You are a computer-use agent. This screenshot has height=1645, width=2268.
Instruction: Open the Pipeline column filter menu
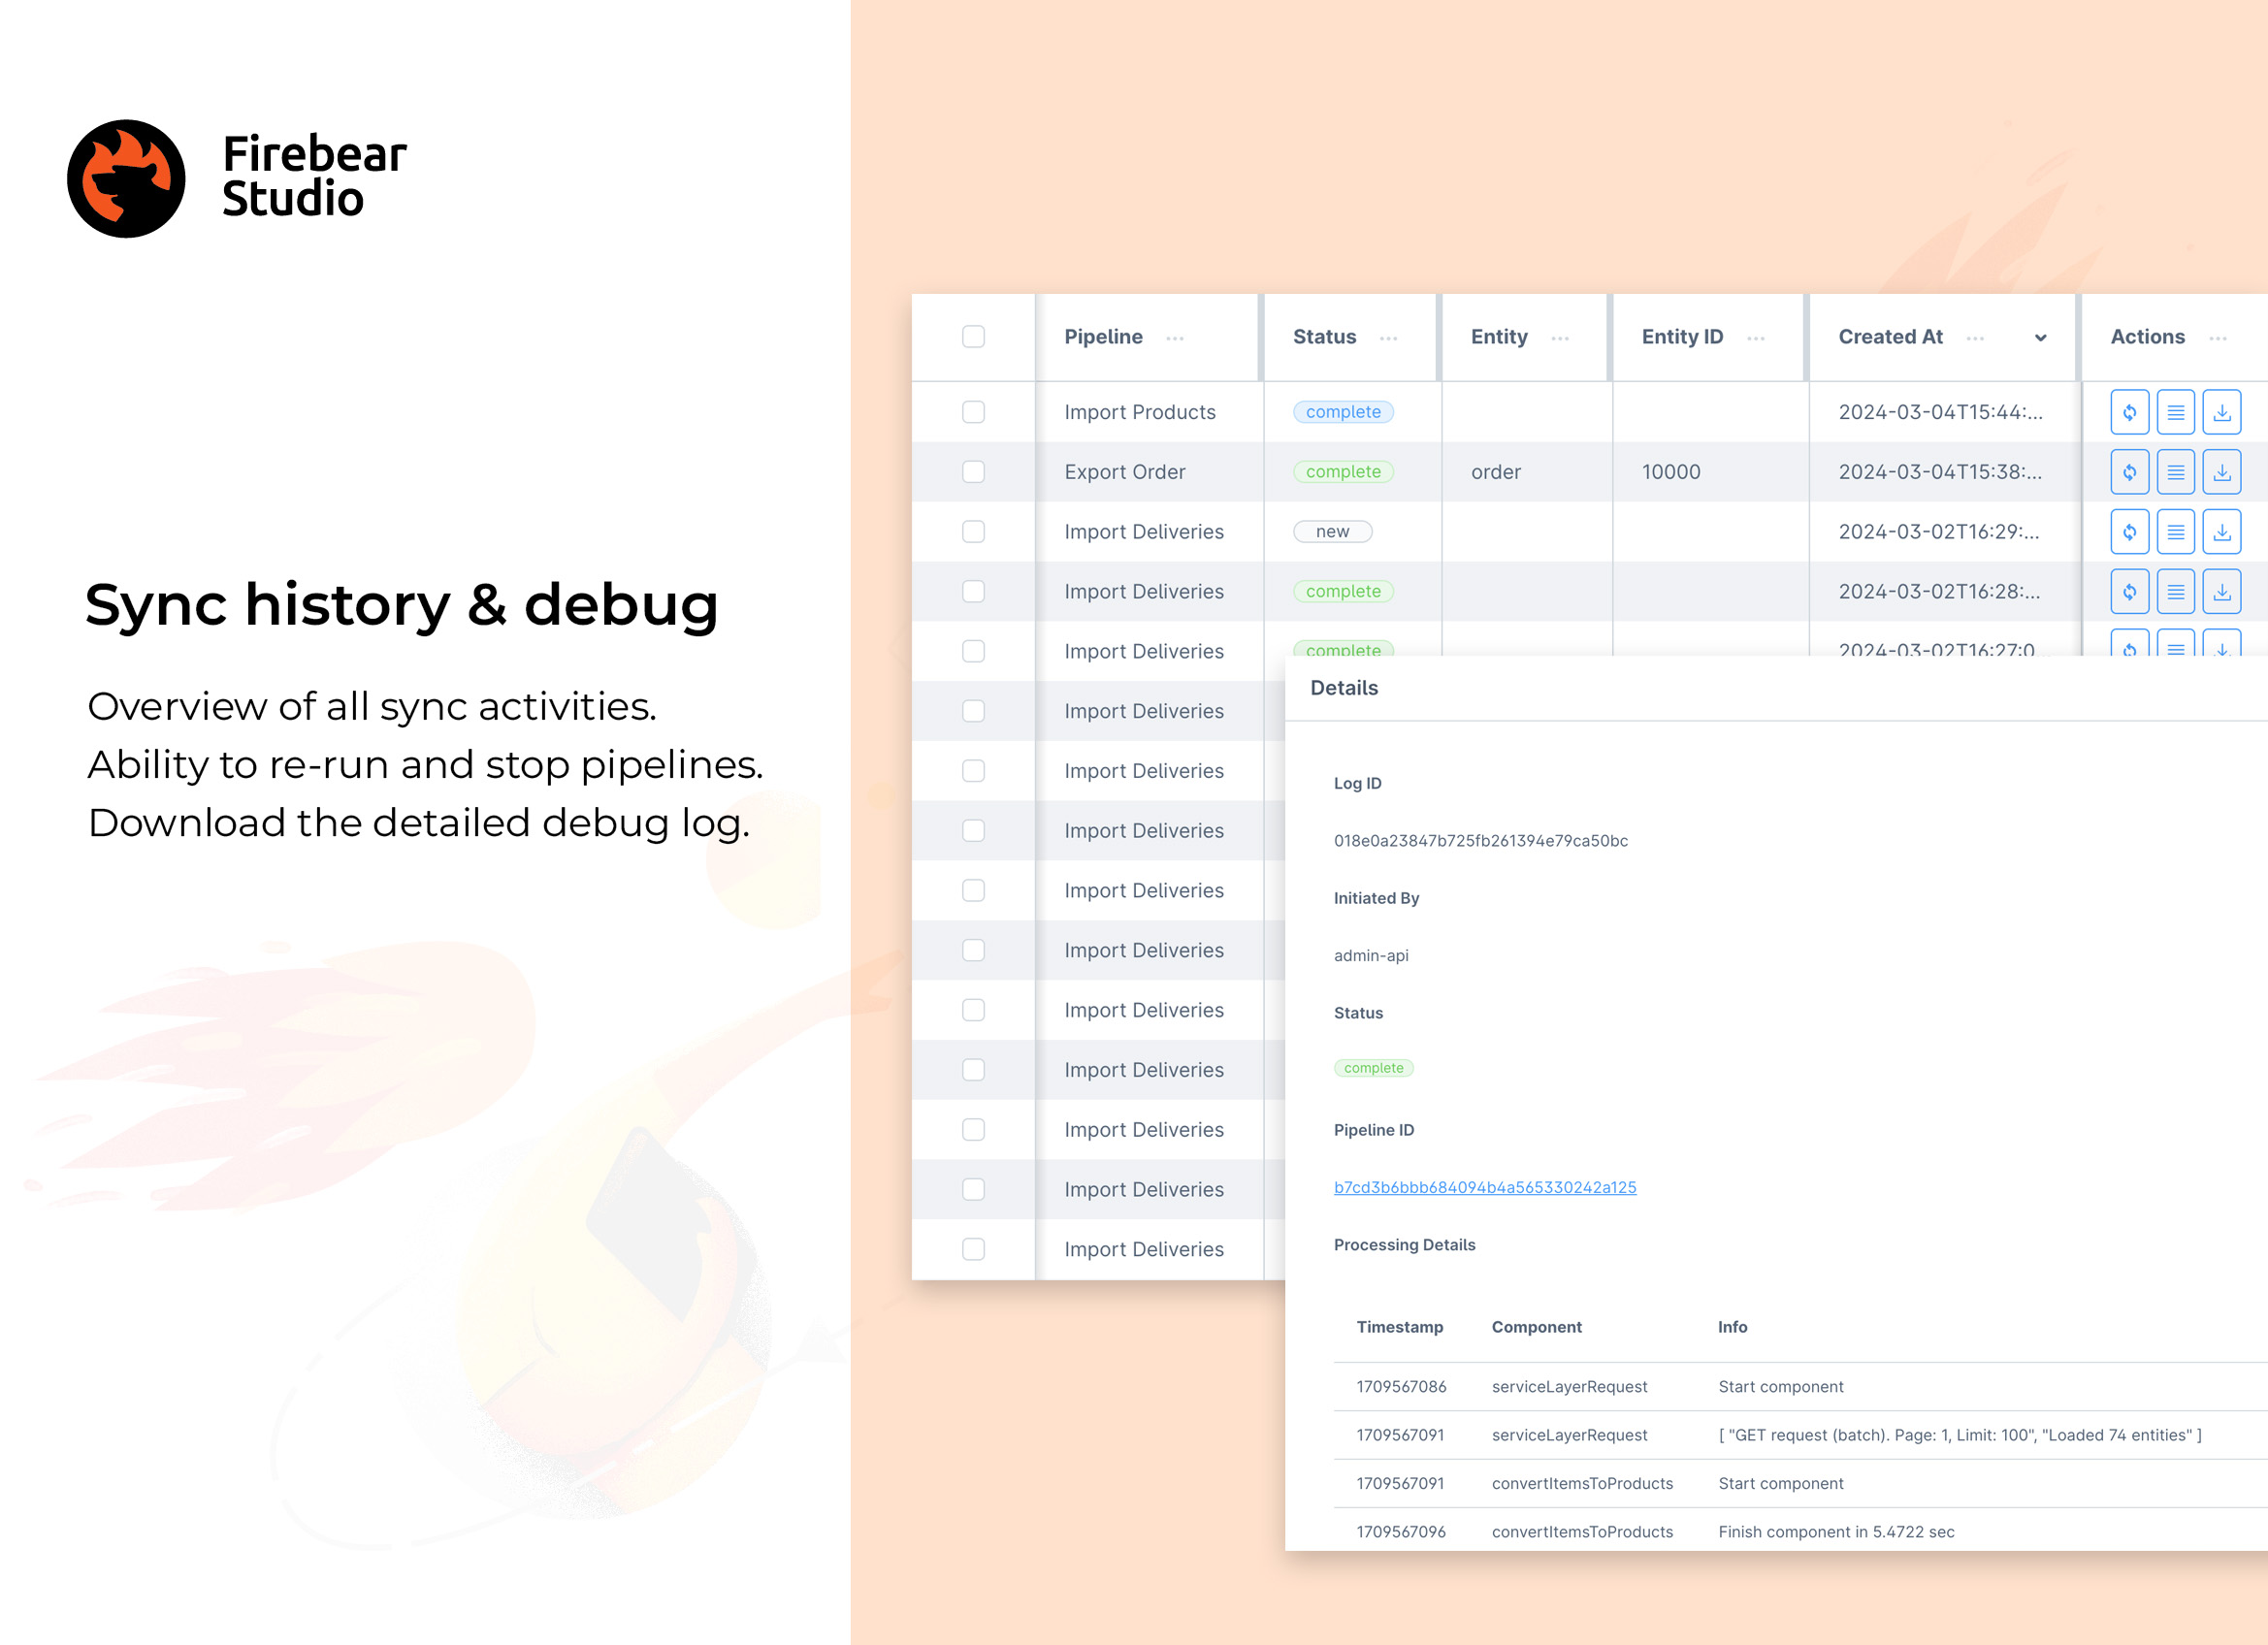[1177, 337]
